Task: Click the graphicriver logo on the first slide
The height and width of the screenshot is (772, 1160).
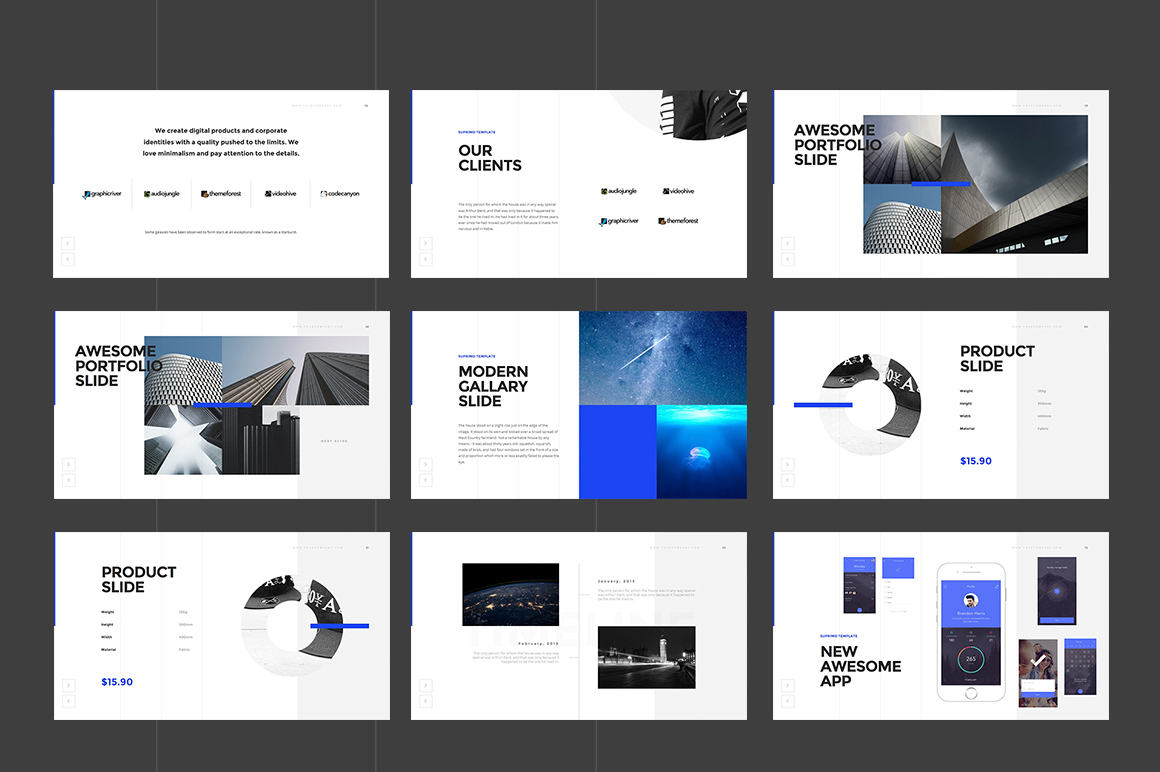Action: coord(103,194)
